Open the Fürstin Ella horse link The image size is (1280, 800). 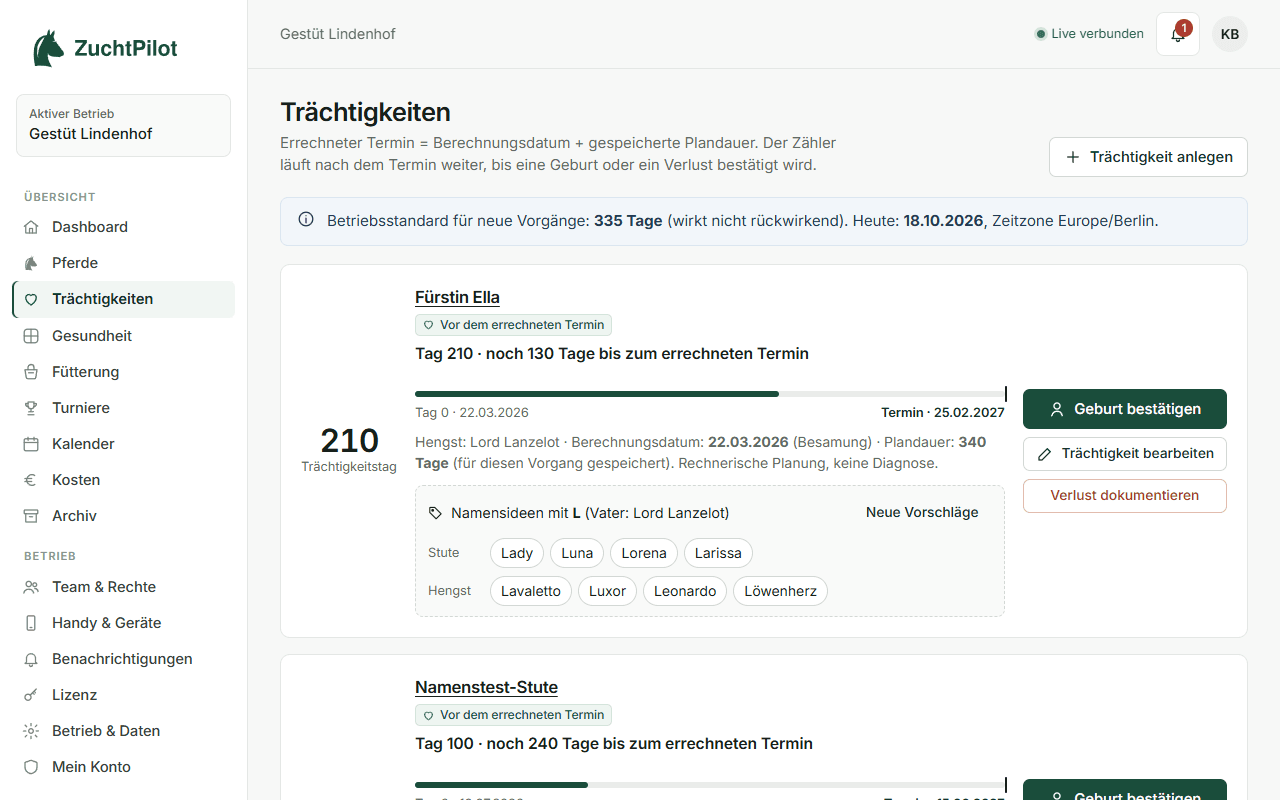point(457,297)
